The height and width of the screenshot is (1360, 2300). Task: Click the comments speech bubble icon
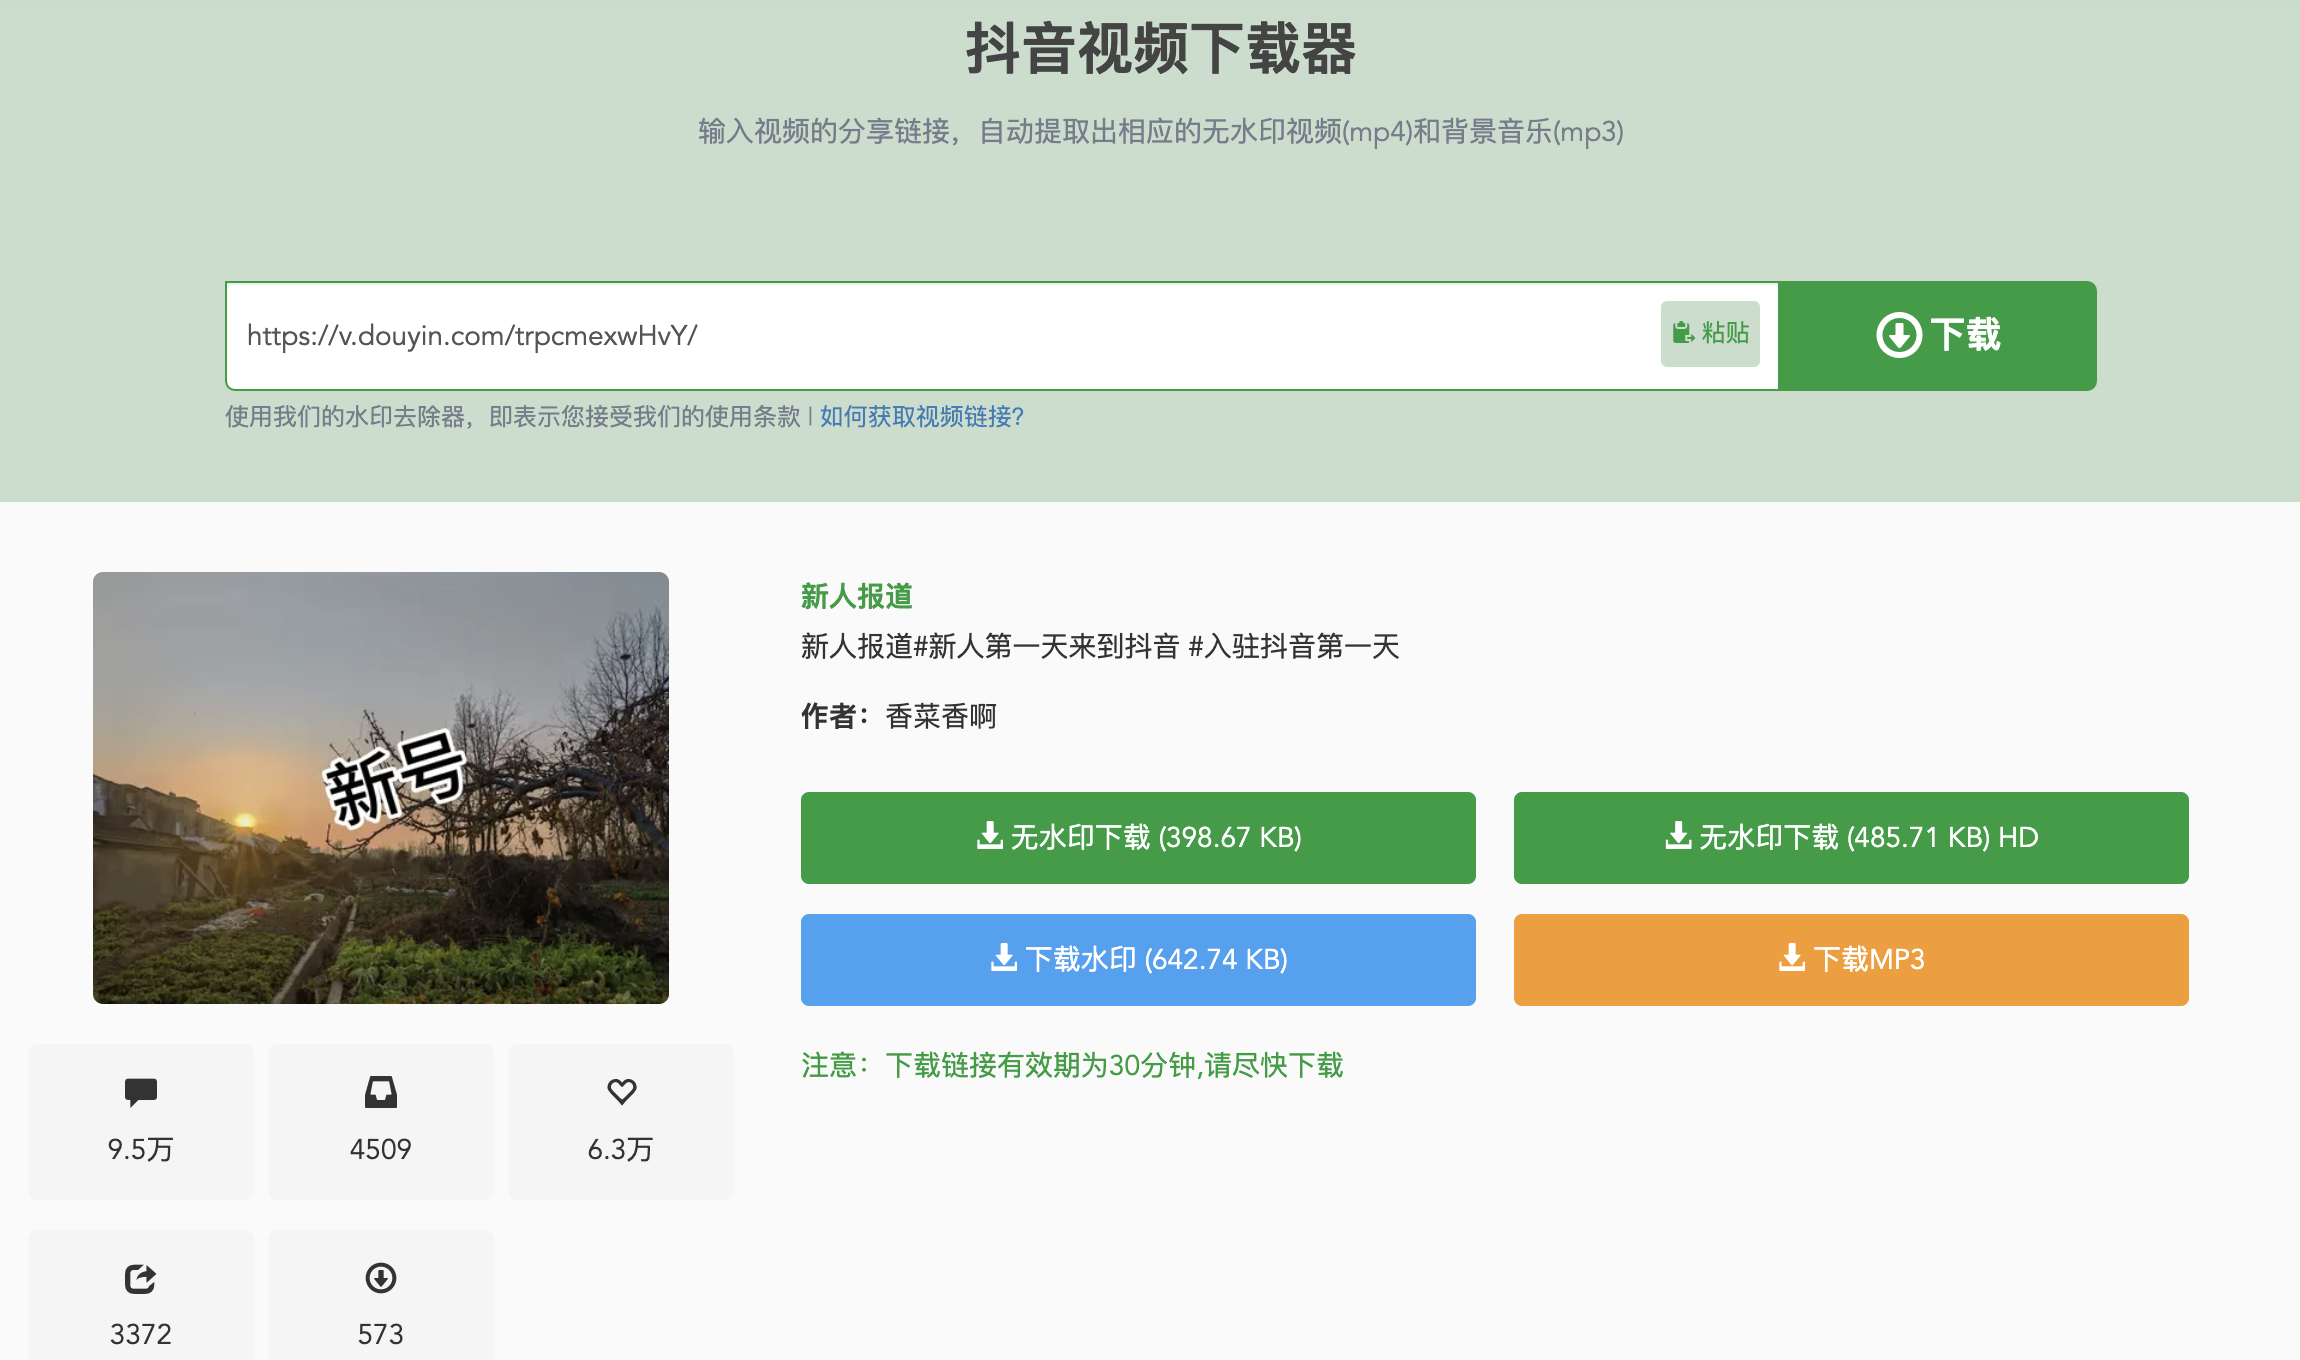(x=141, y=1091)
